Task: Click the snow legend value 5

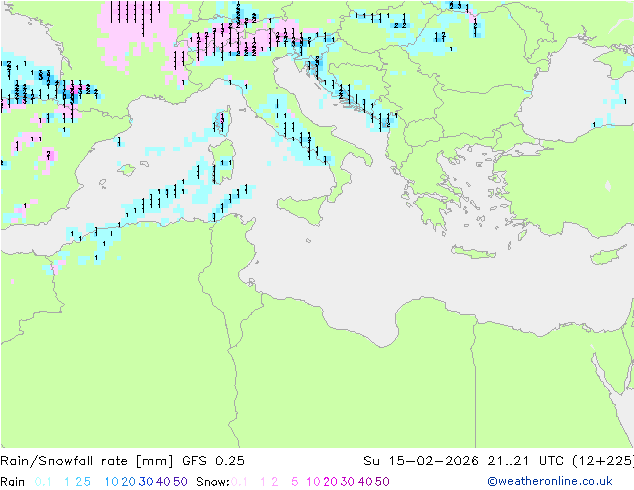Action: [x=295, y=482]
